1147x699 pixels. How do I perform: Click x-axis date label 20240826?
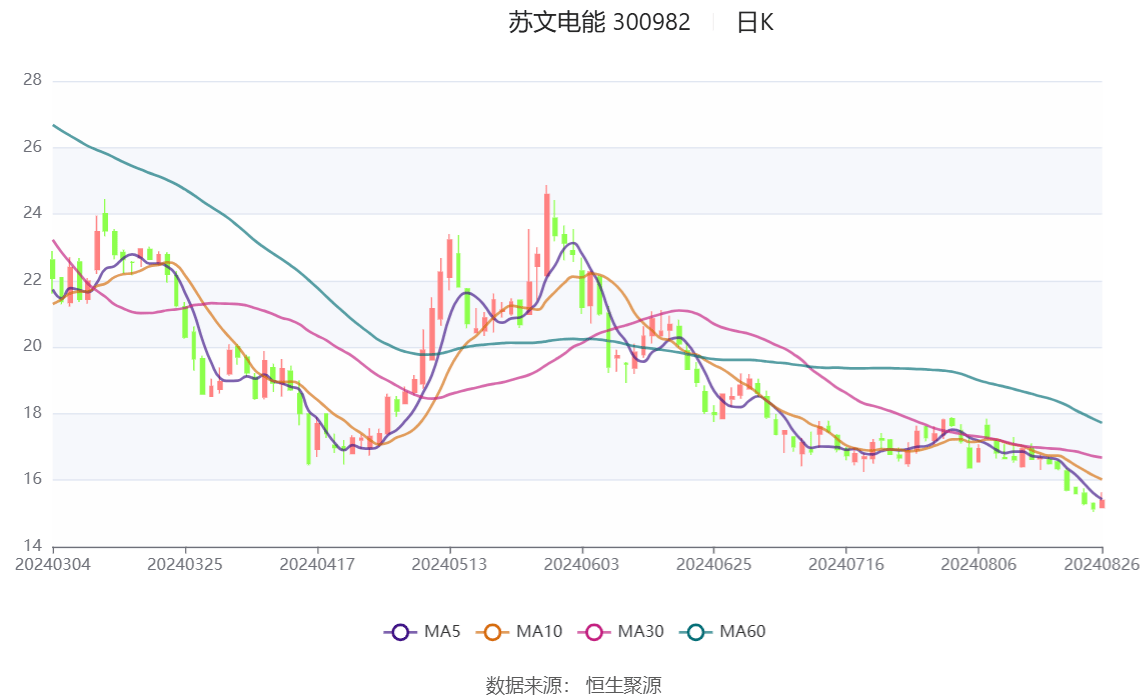[x=1102, y=564]
